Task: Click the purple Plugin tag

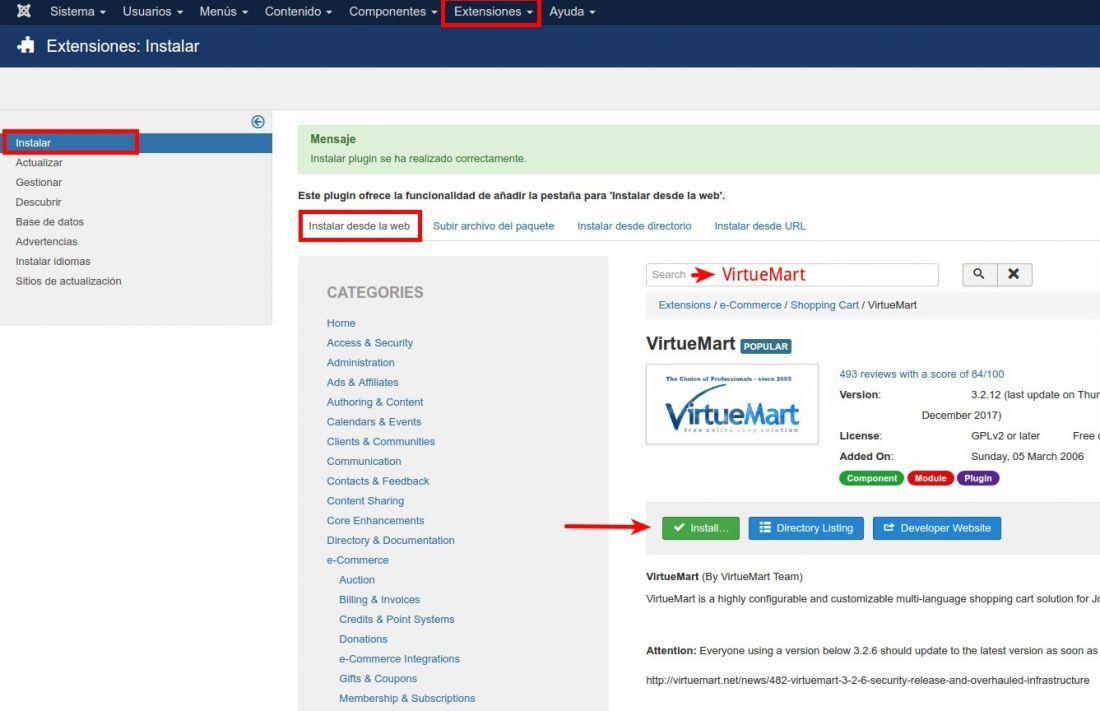Action: tap(978, 478)
